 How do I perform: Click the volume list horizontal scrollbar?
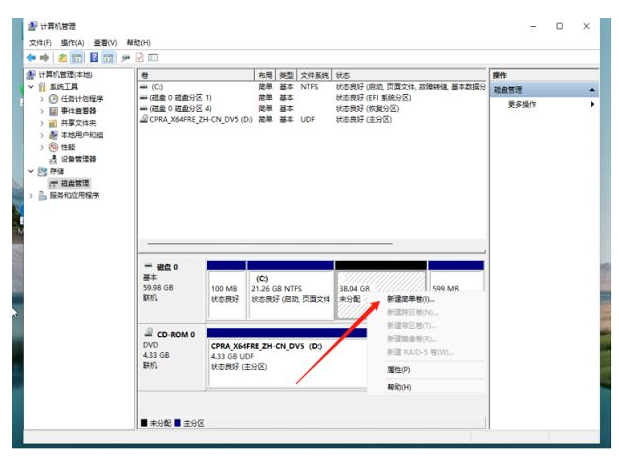click(x=270, y=243)
